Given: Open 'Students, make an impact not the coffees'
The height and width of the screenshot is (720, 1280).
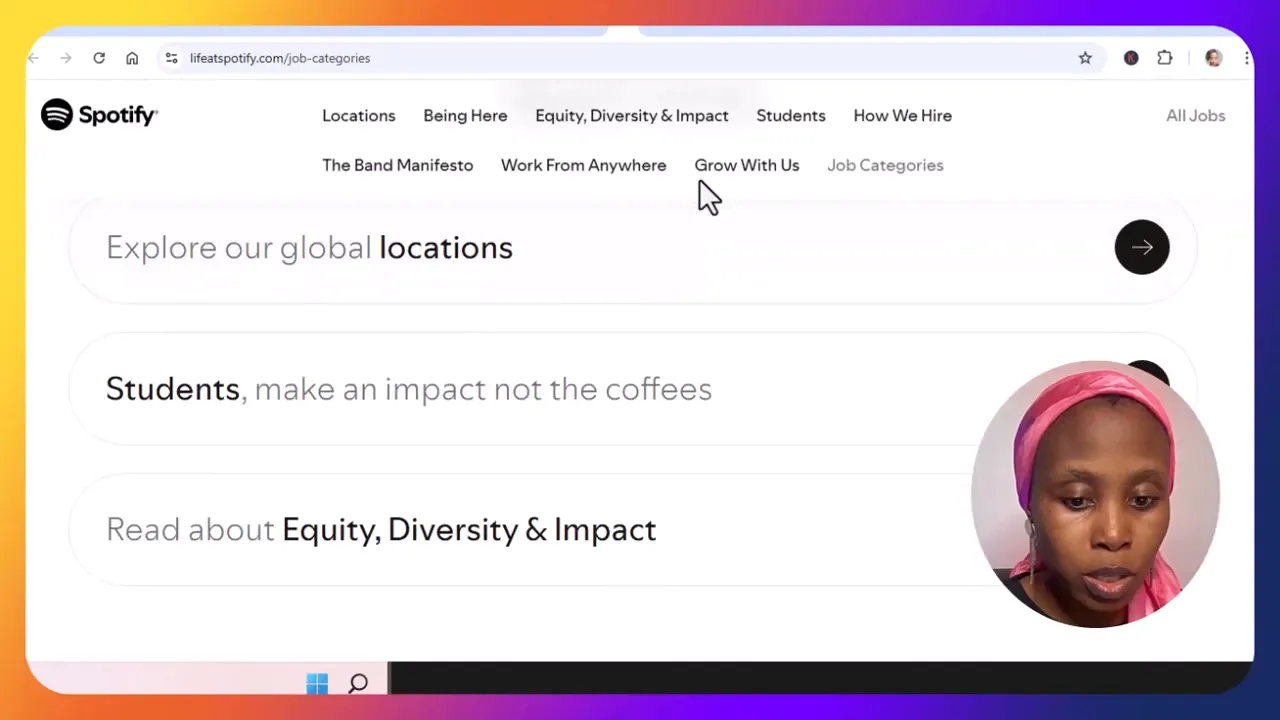Looking at the screenshot, I should click(x=632, y=389).
